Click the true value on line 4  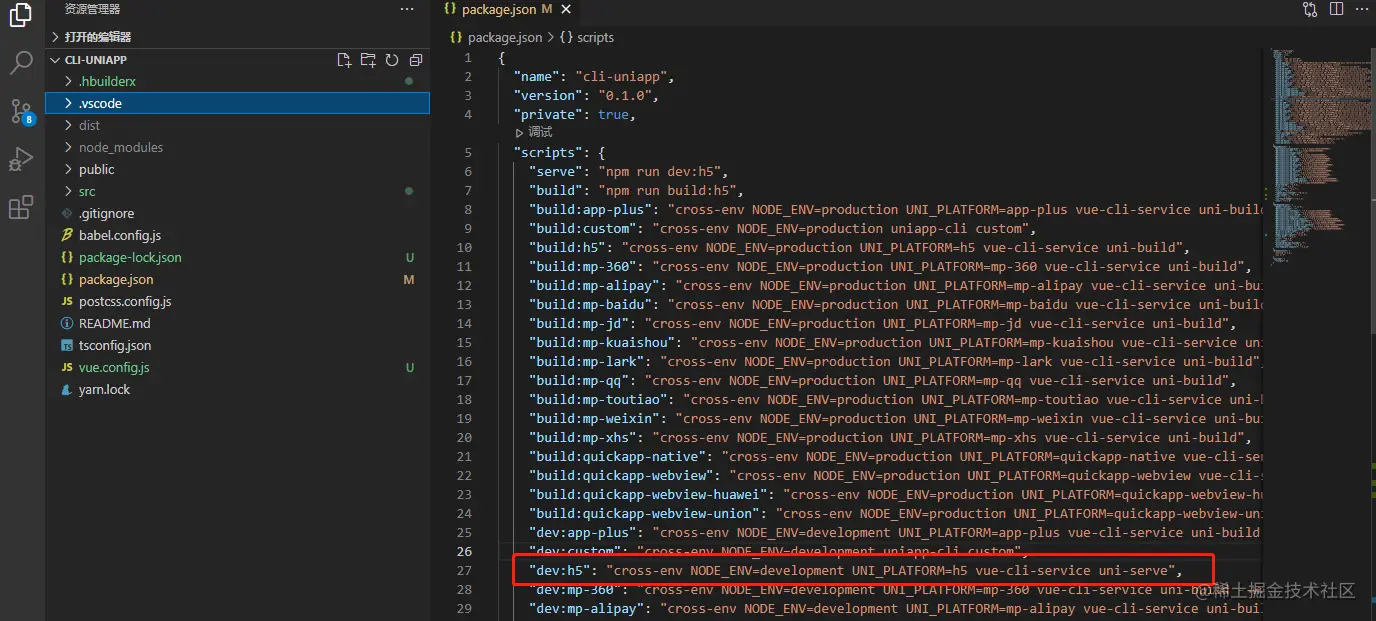(613, 114)
